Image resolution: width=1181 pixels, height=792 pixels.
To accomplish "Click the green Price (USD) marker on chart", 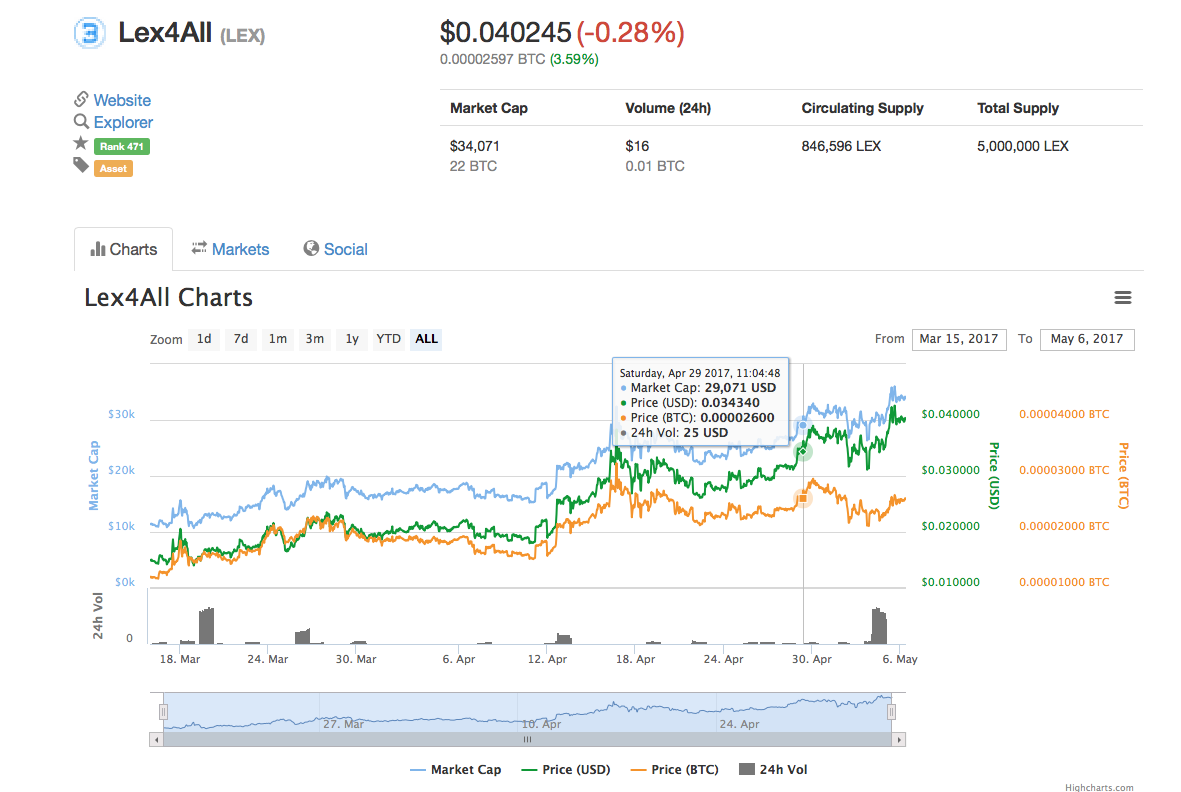I will click(x=803, y=452).
